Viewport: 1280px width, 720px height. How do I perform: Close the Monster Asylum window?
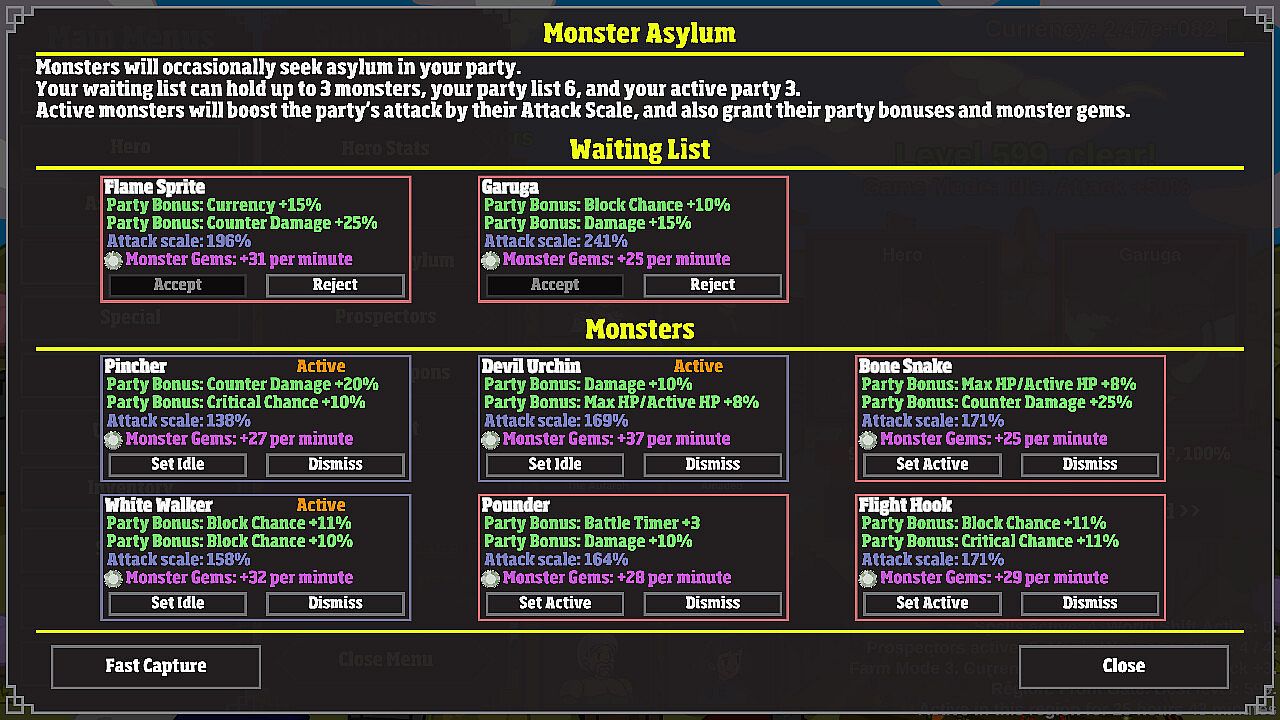pos(1123,667)
